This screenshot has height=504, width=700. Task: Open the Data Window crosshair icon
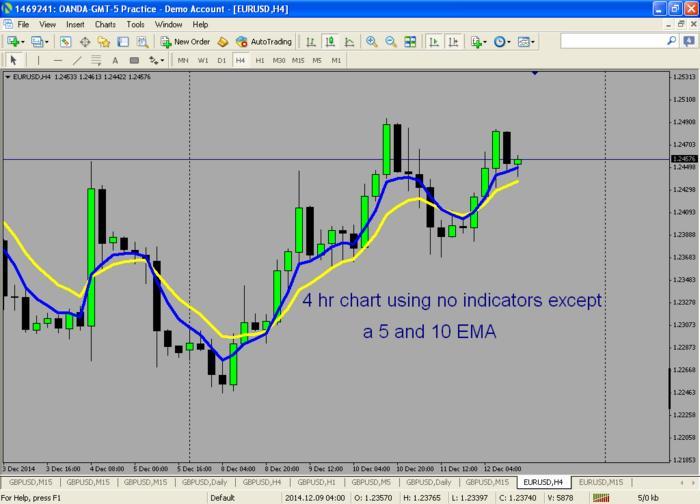(85, 42)
